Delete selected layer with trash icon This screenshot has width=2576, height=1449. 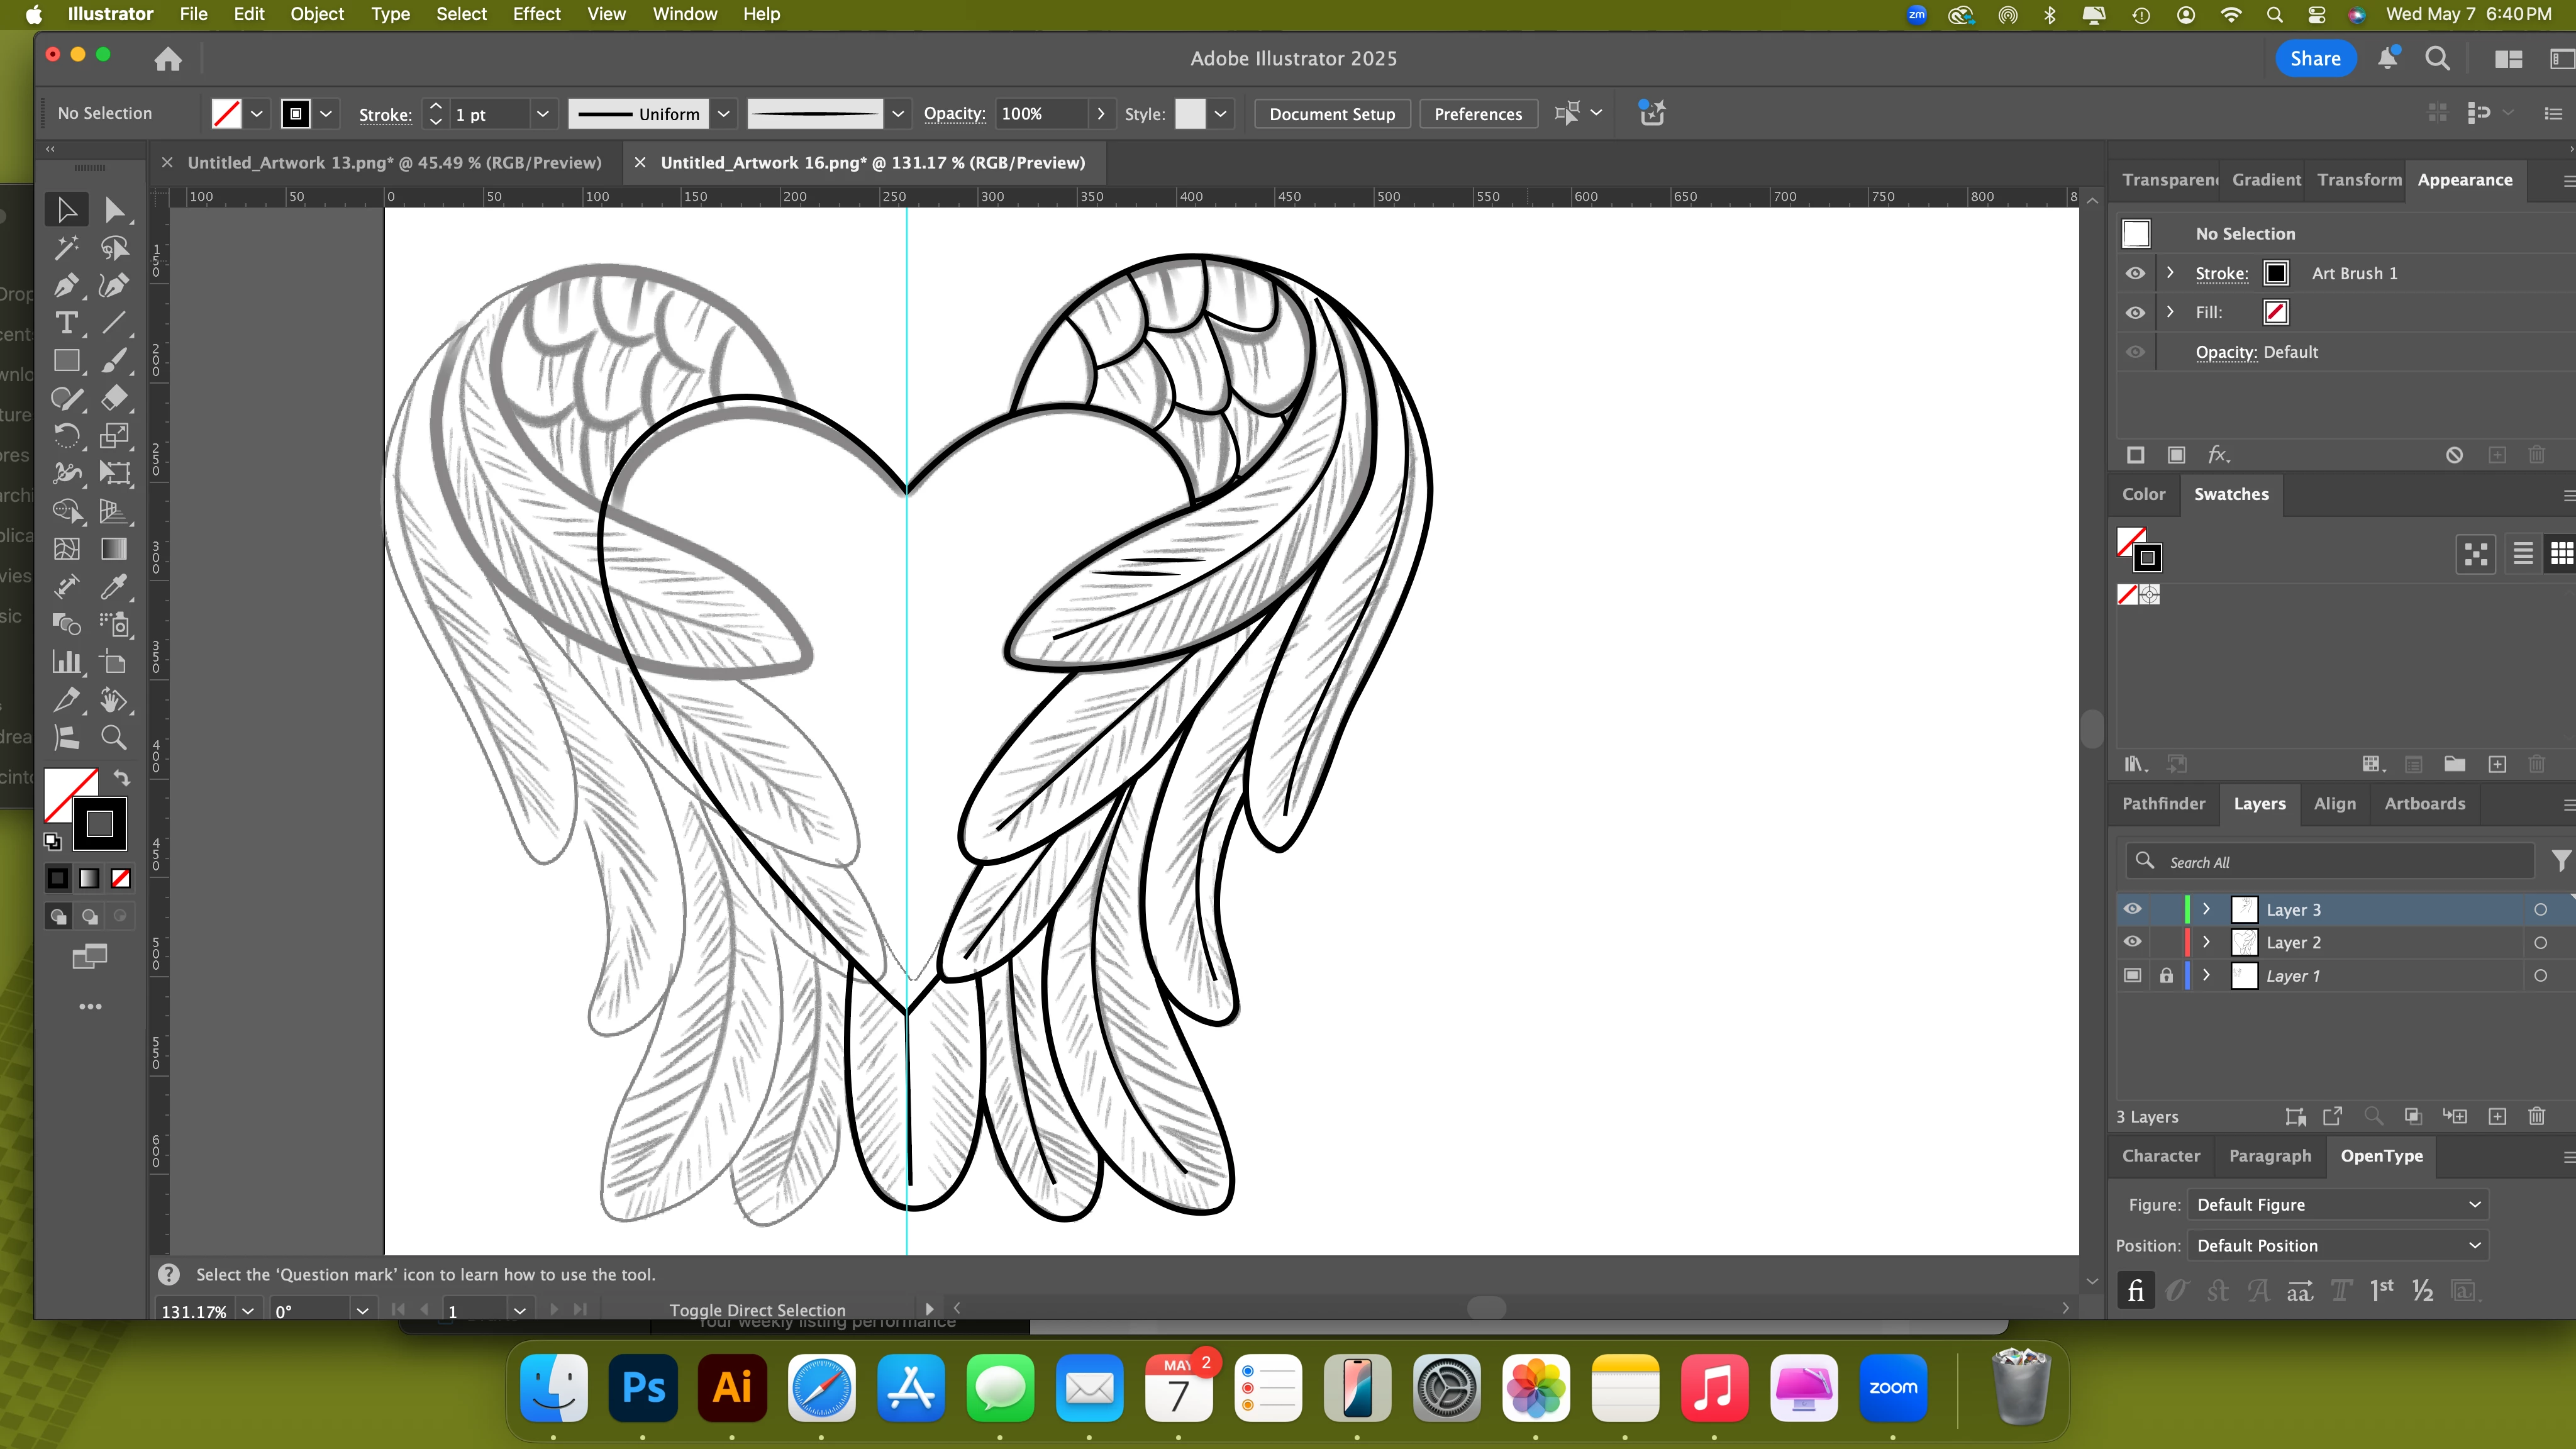2536,1116
